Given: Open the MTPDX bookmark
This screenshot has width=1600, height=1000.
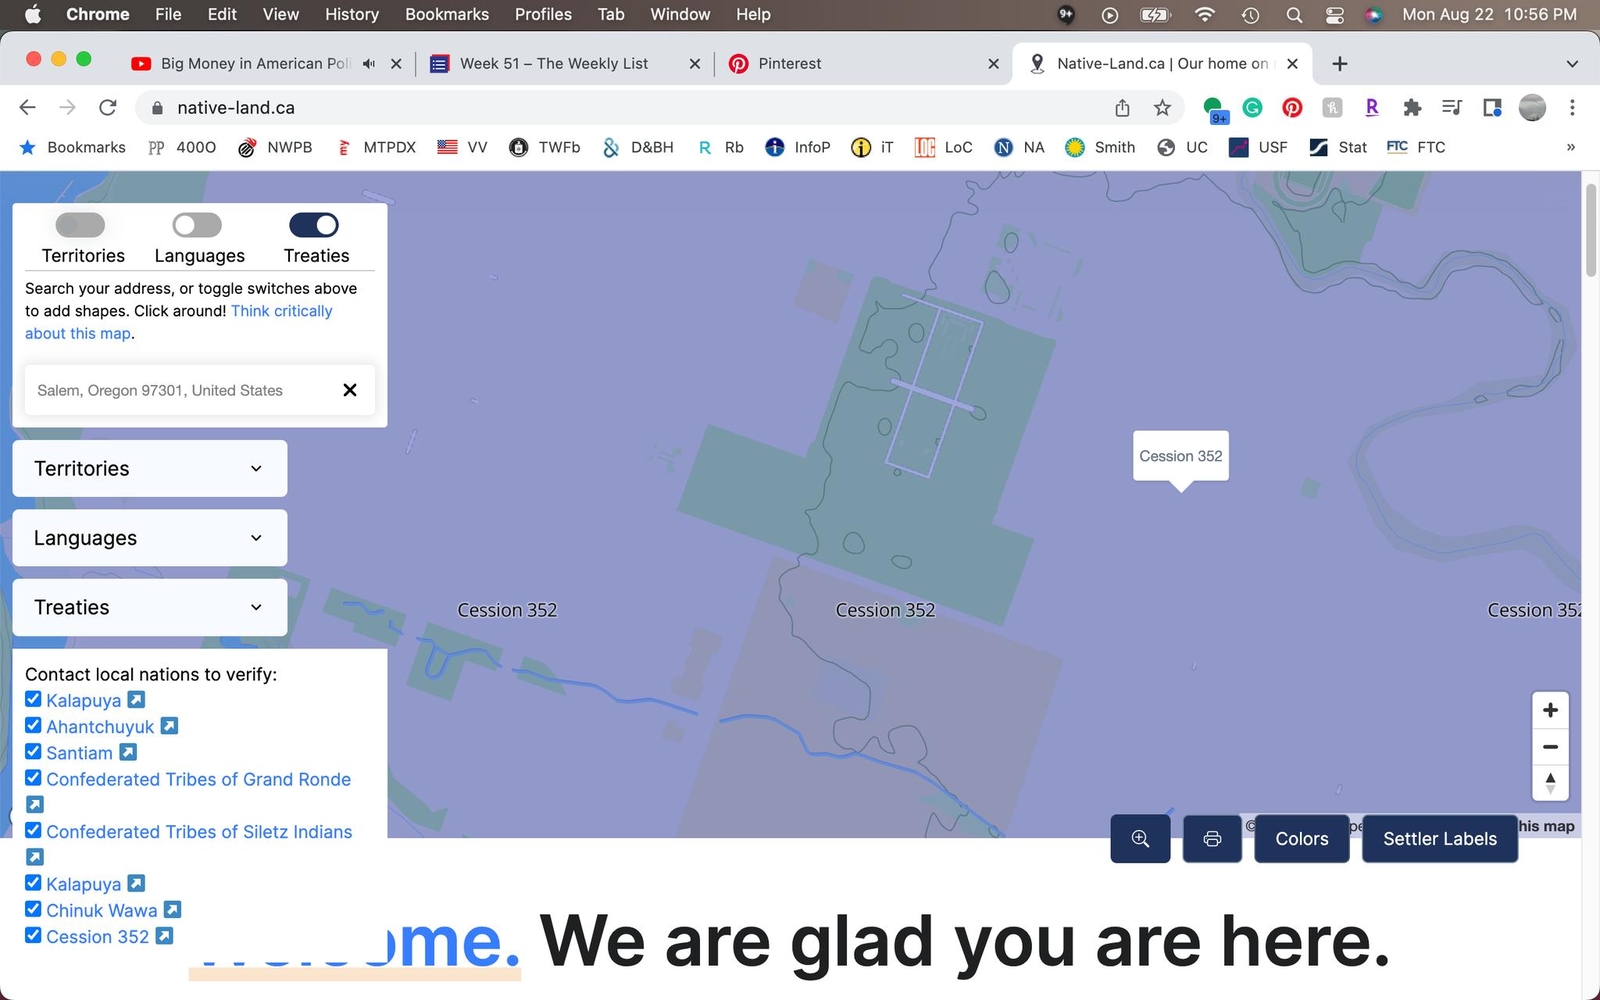Looking at the screenshot, I should pos(376,147).
